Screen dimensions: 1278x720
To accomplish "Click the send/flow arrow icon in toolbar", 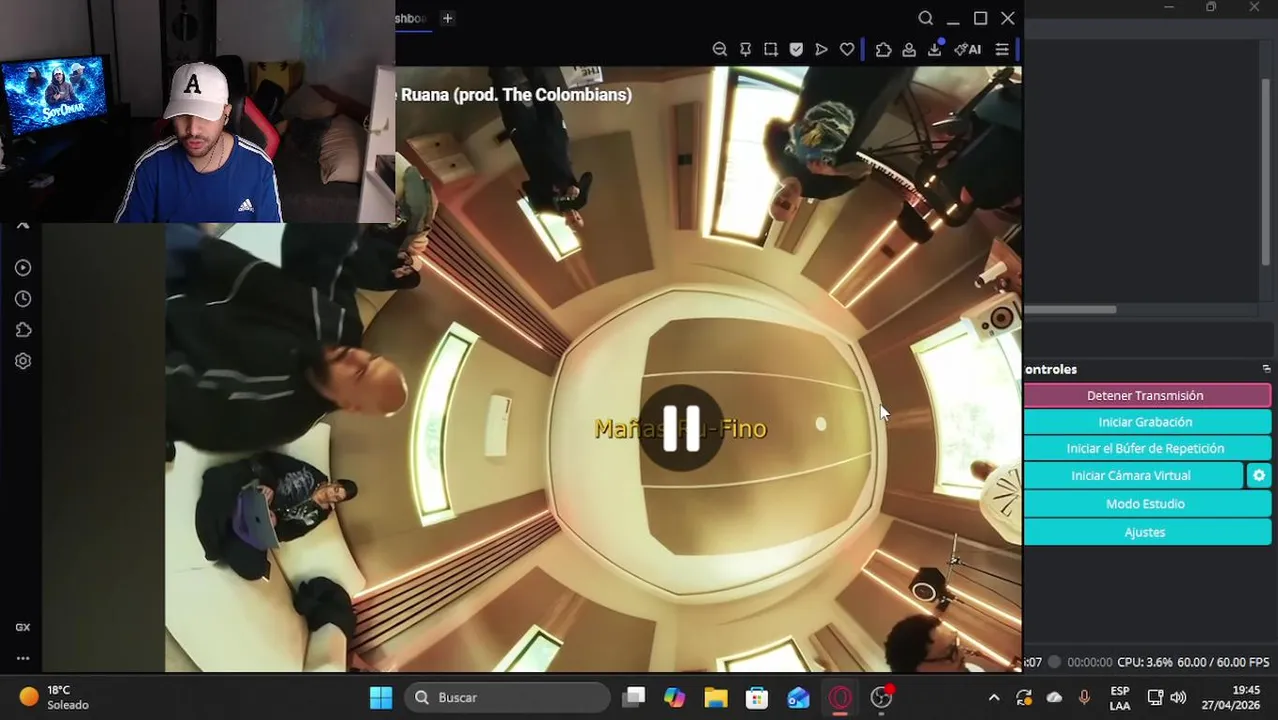I will [x=821, y=49].
